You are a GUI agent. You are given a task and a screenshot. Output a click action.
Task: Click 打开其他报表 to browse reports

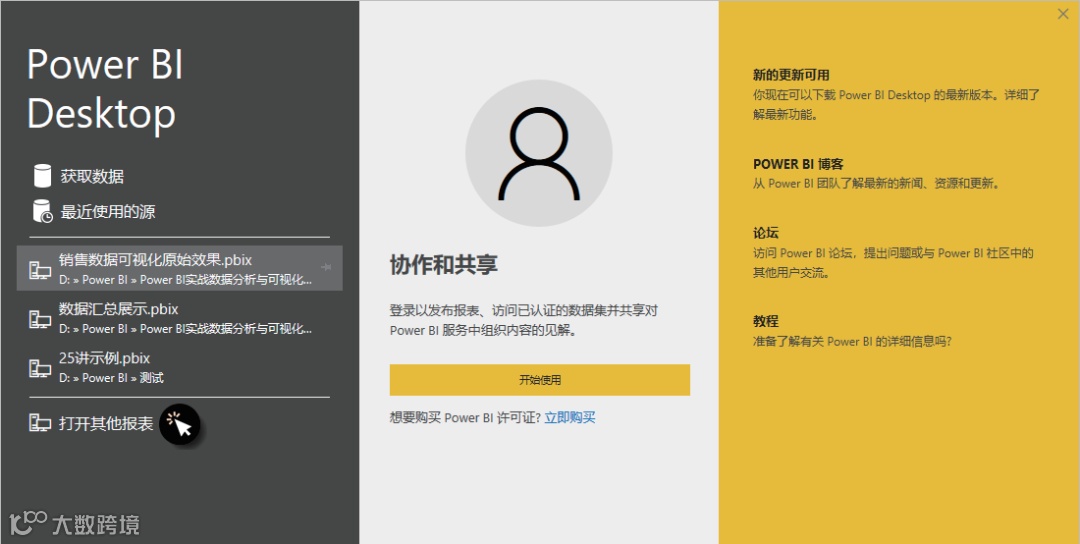pos(106,423)
